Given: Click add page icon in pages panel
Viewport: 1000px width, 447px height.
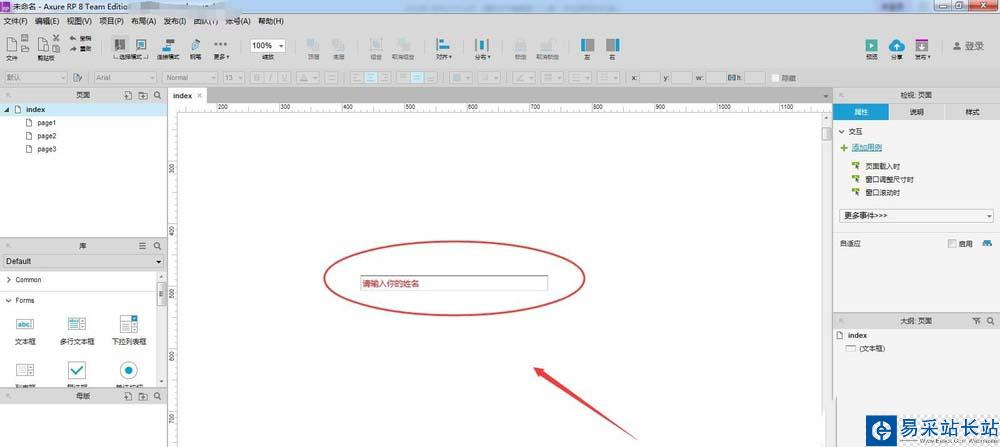Looking at the screenshot, I should click(128, 95).
